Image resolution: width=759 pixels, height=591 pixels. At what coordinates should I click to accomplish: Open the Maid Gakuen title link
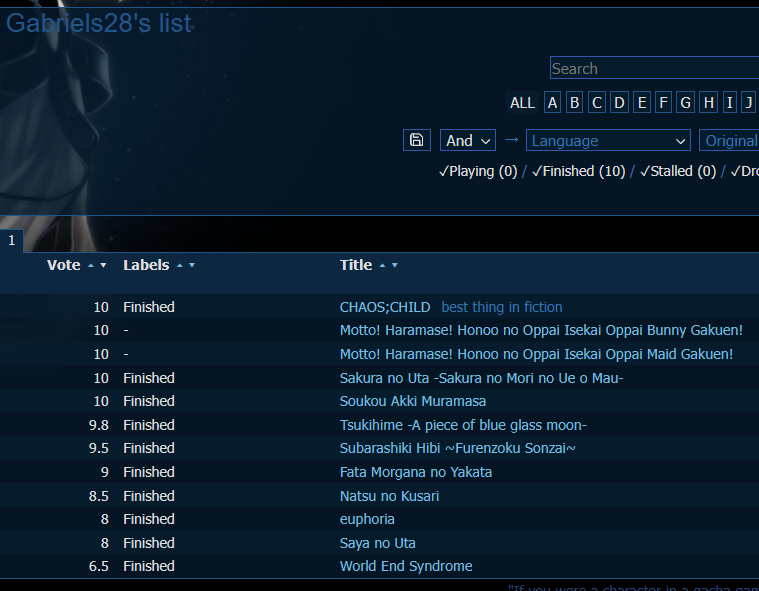point(536,354)
